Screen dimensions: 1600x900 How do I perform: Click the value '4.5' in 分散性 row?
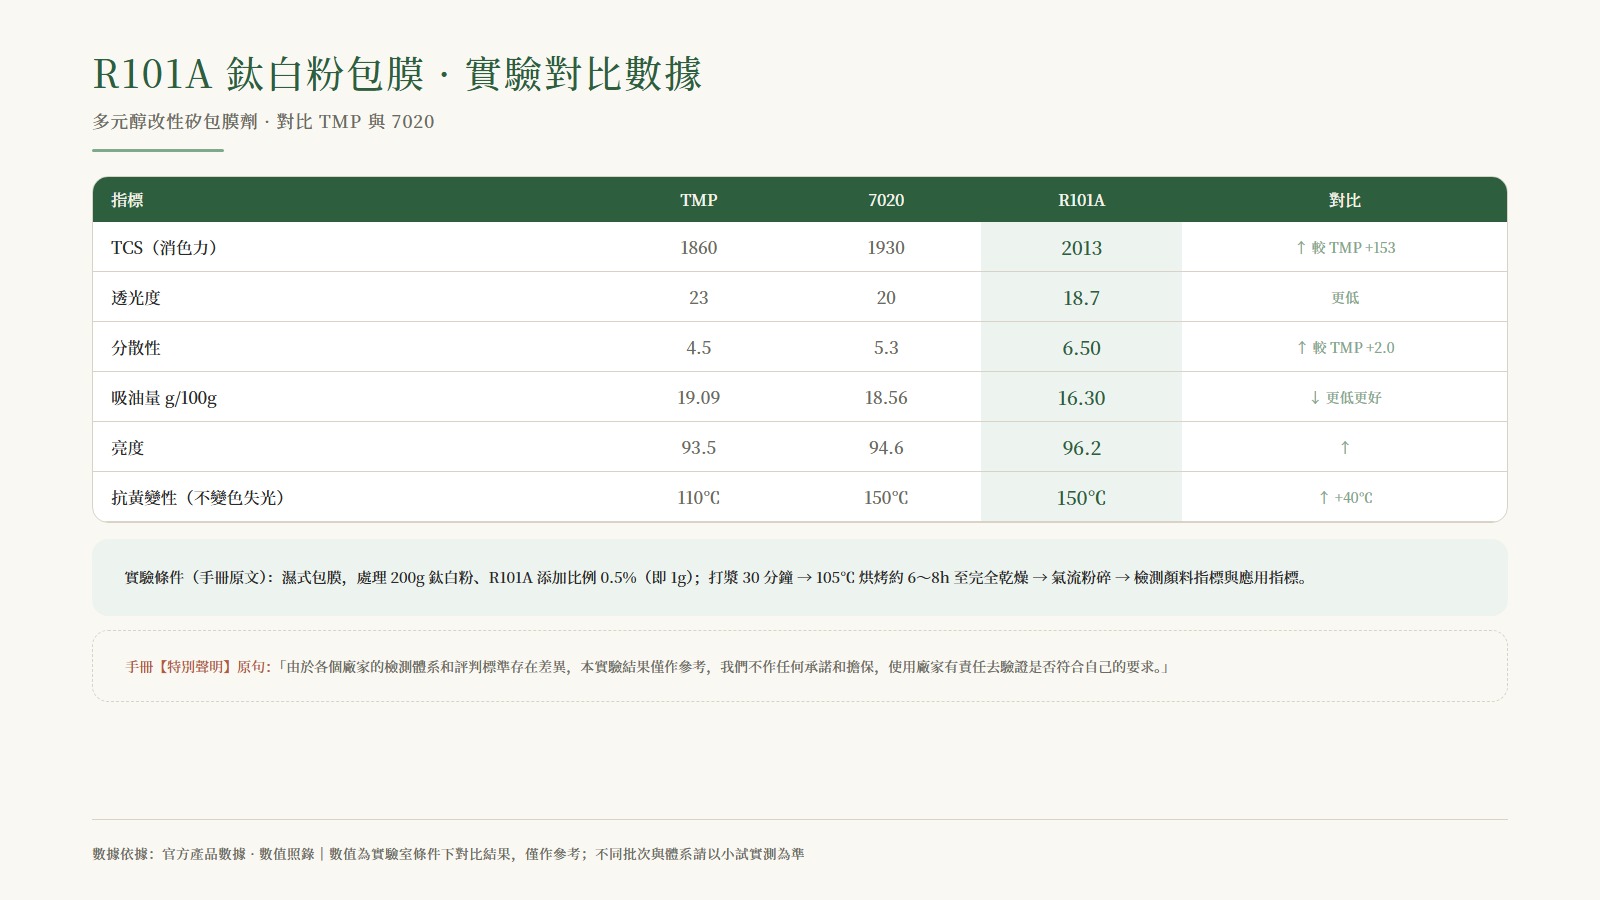click(698, 348)
